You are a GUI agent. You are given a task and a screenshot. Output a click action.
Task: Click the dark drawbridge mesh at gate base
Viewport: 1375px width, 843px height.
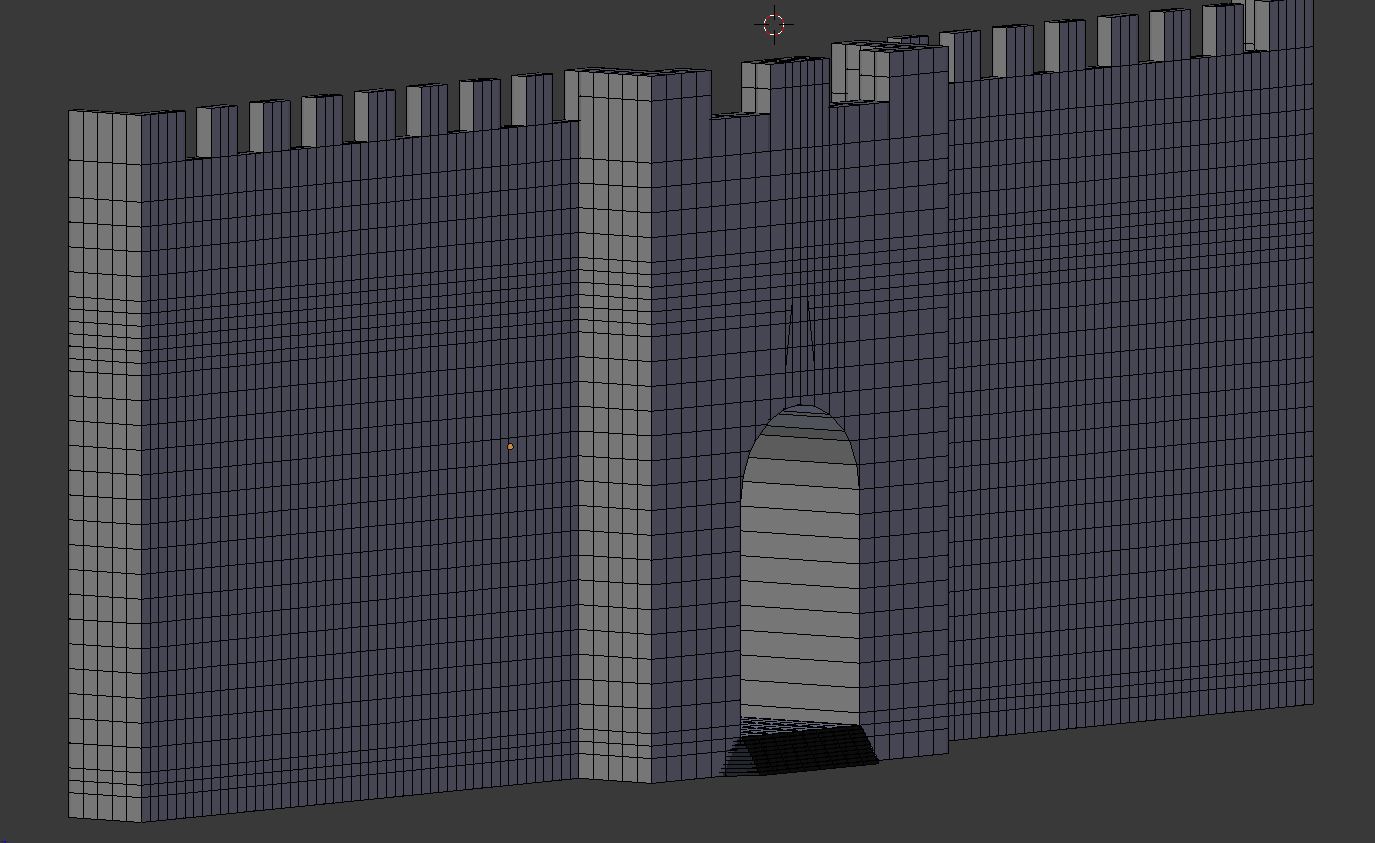(800, 748)
